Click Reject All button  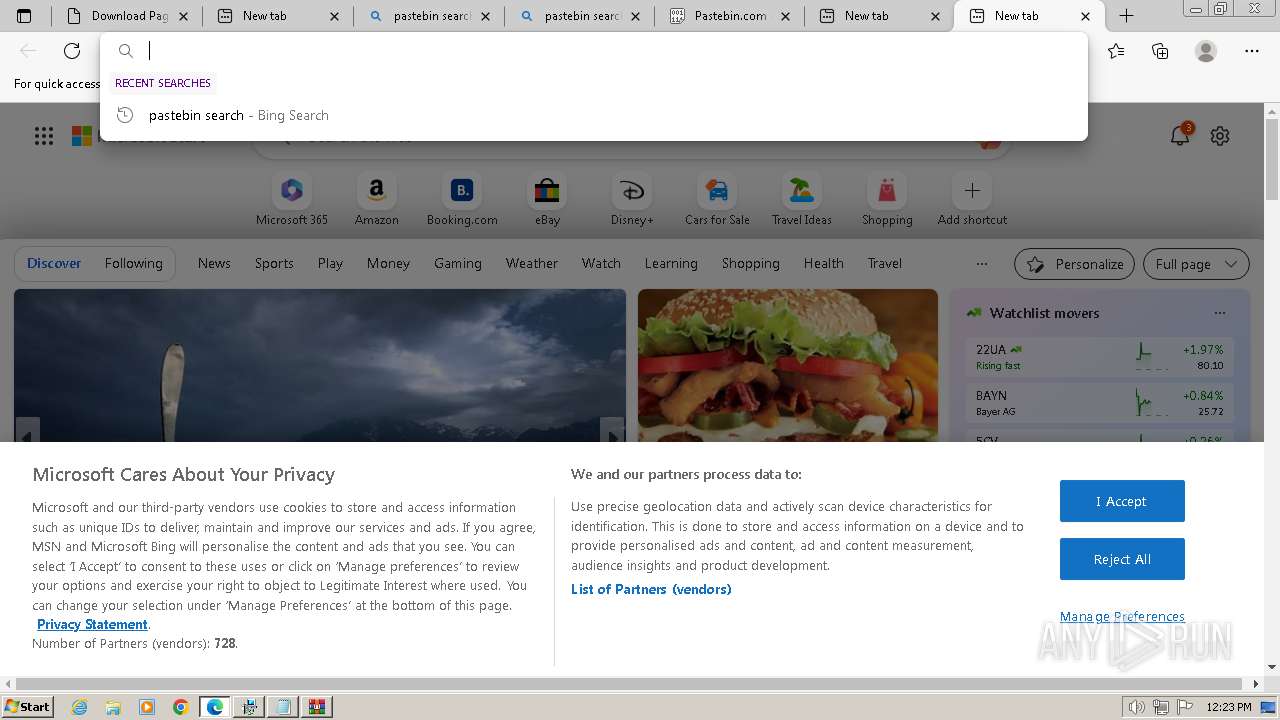1122,559
